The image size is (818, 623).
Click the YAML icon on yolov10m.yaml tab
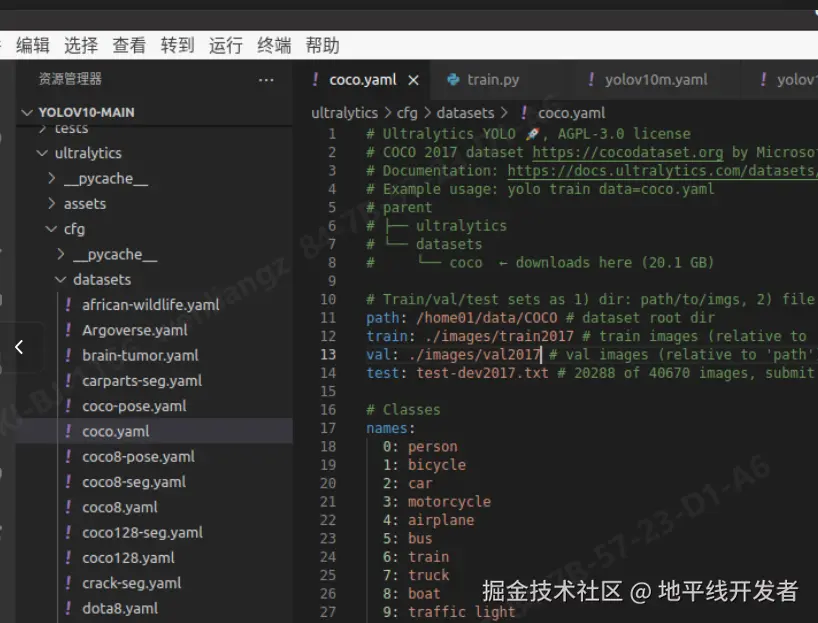(x=591, y=79)
